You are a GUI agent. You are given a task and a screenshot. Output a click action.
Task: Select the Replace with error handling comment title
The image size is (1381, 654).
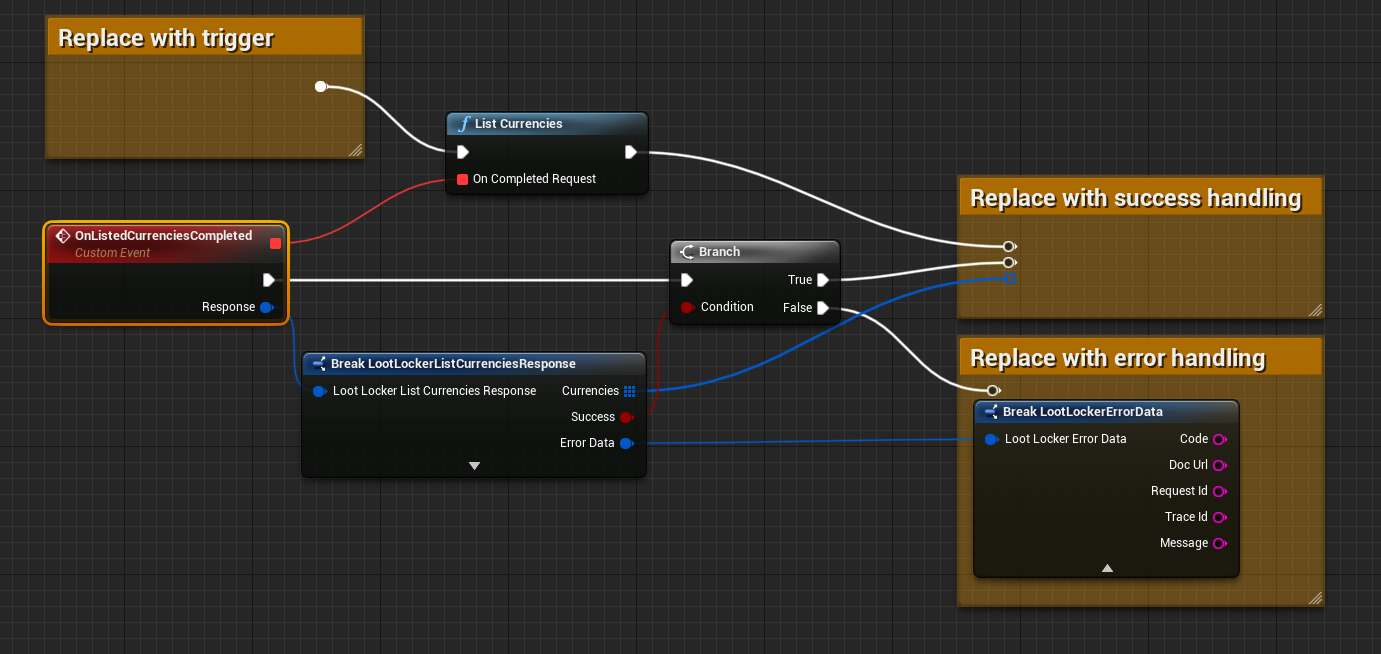pyautogui.click(x=1117, y=358)
